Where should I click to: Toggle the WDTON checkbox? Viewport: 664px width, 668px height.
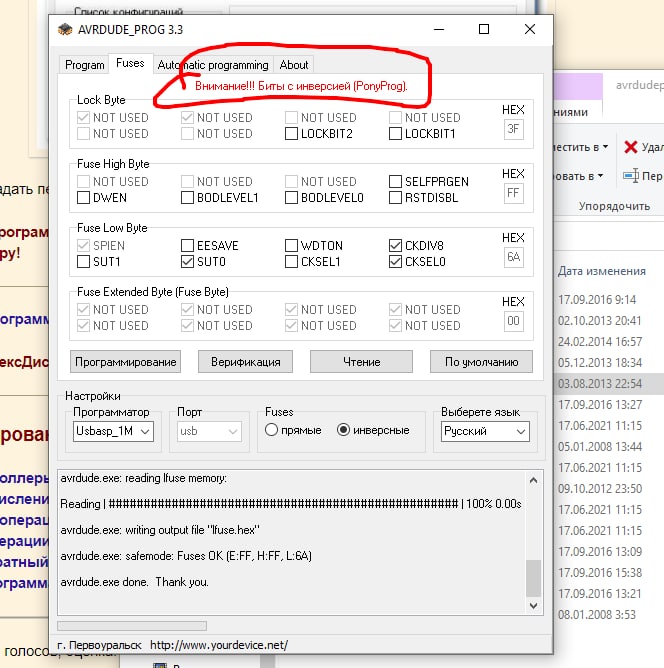coord(291,245)
